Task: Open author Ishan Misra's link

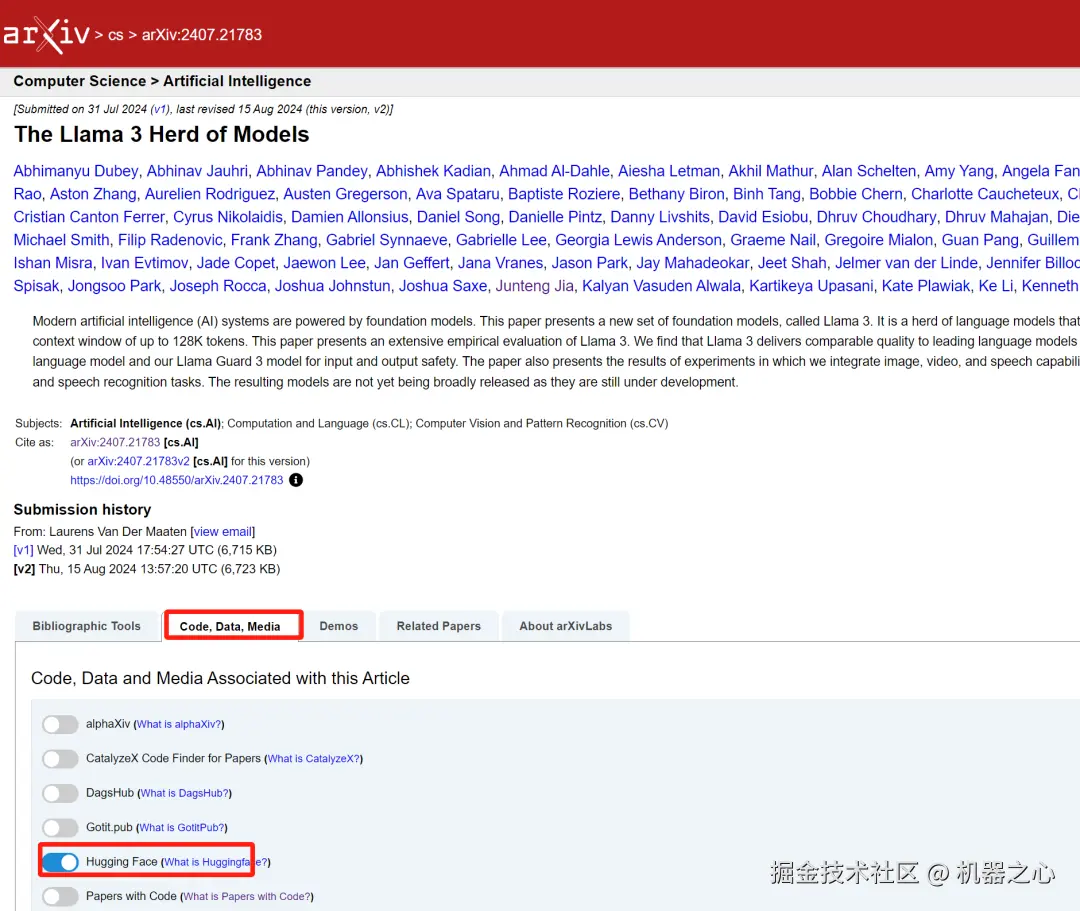Action: tap(53, 263)
